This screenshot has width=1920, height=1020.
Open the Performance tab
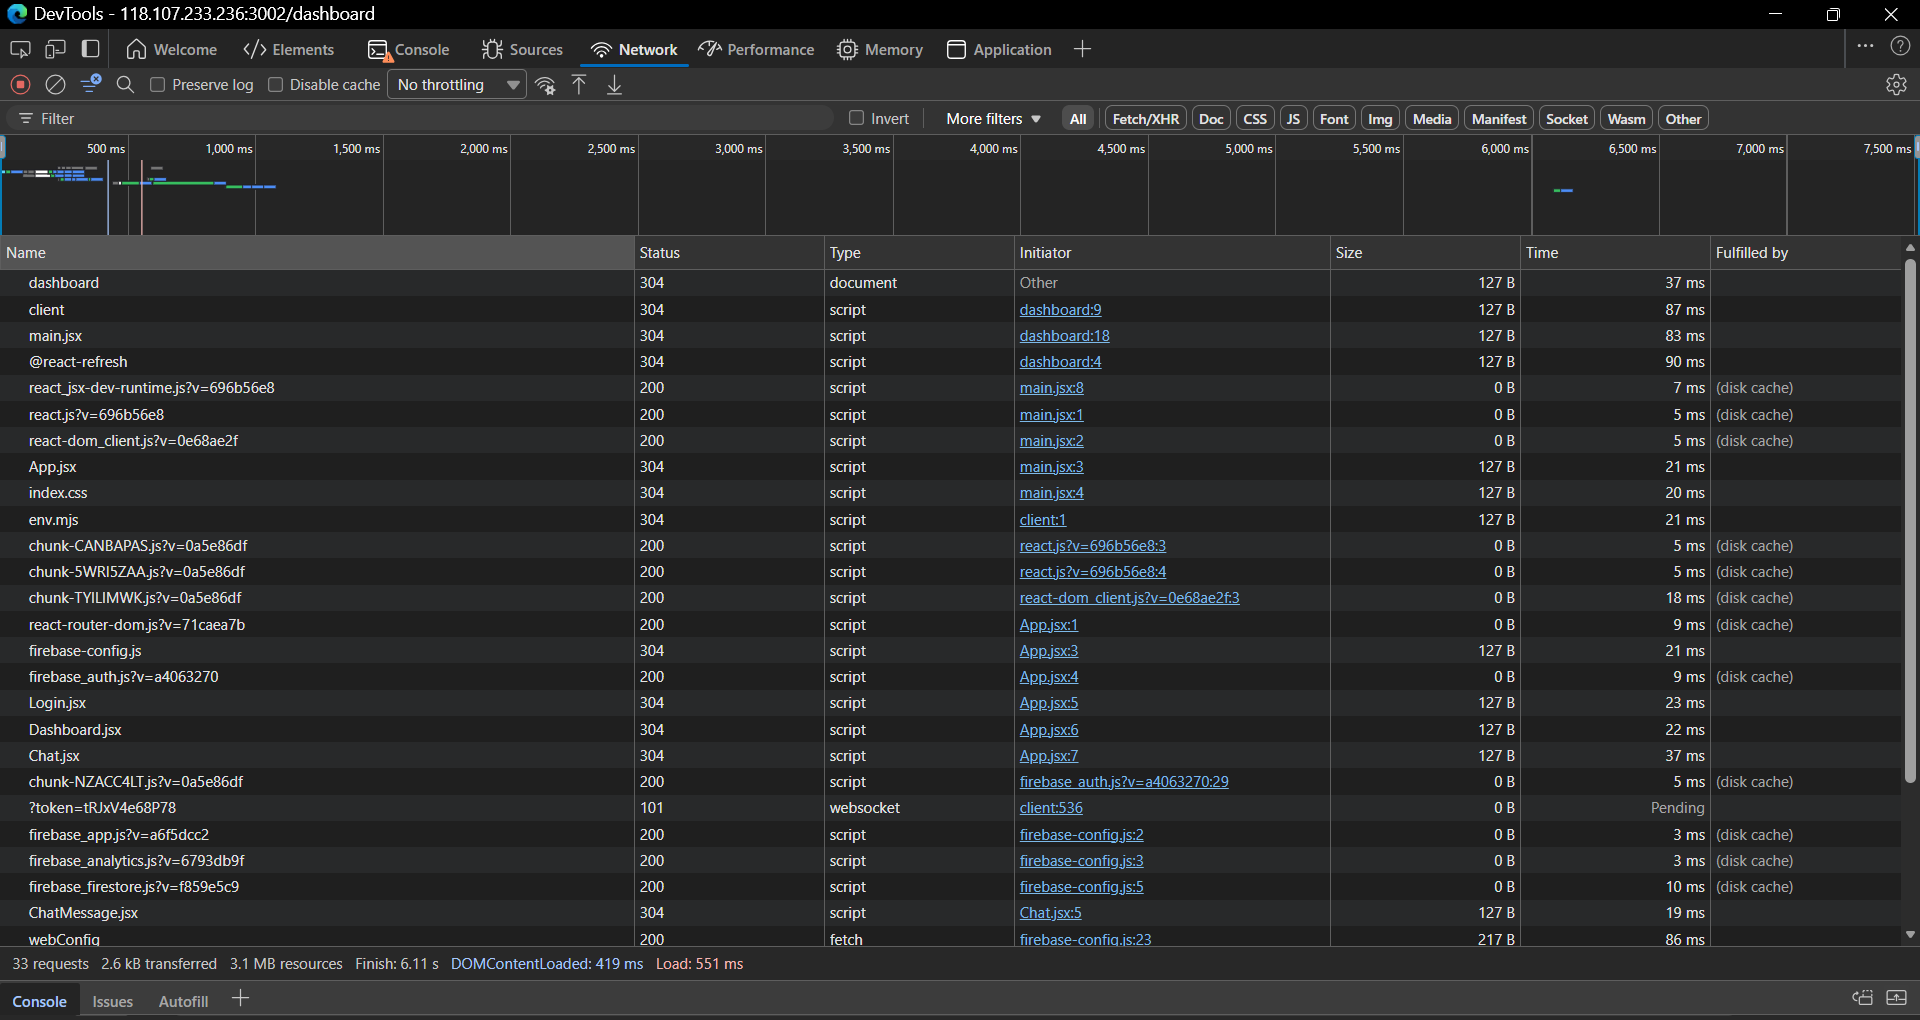coord(757,49)
